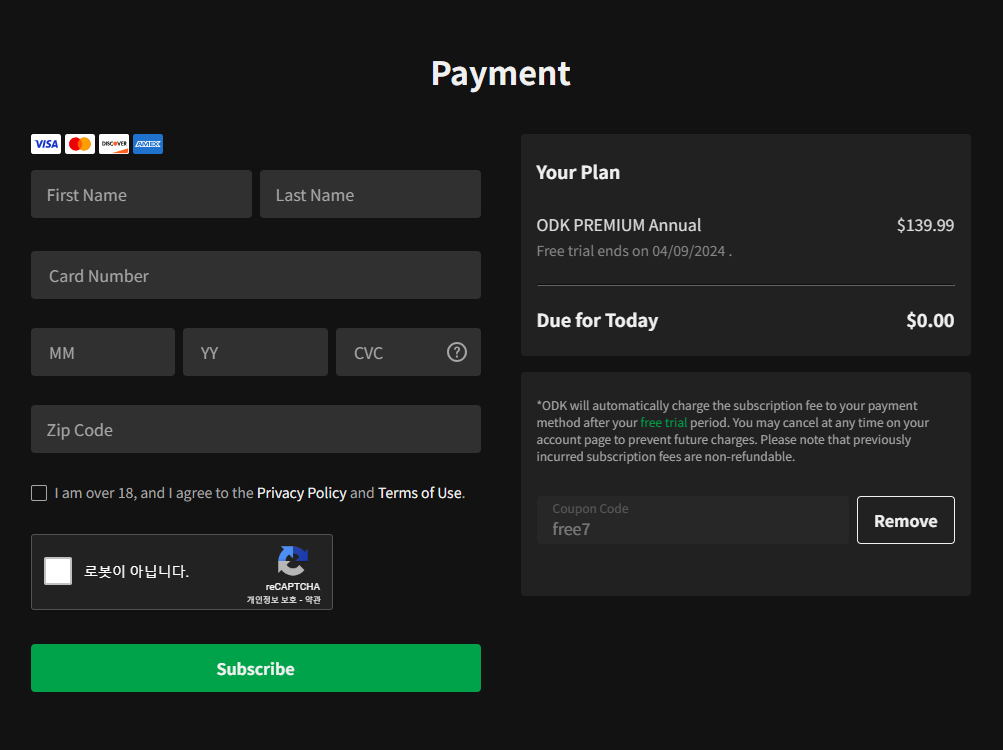Click the MM expiry month field
This screenshot has width=1003, height=750.
pyautogui.click(x=103, y=352)
